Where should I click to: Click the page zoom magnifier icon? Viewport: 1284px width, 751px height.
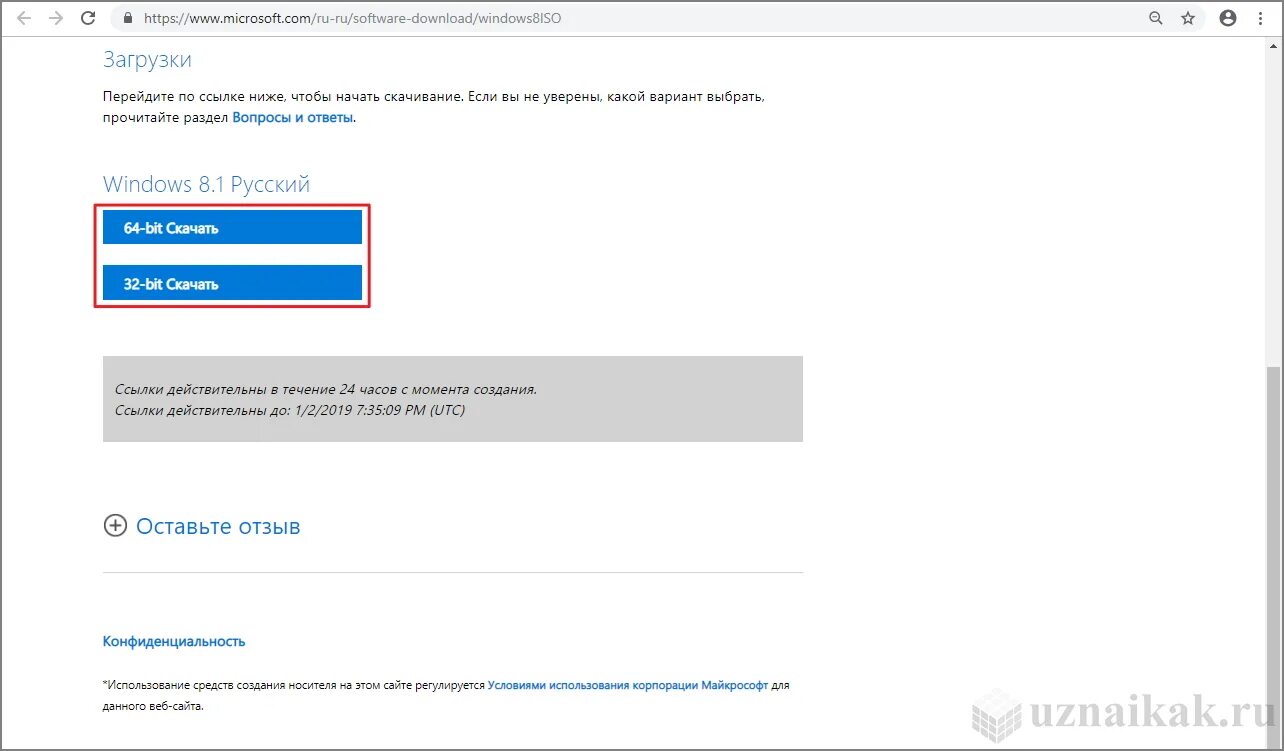1155,17
